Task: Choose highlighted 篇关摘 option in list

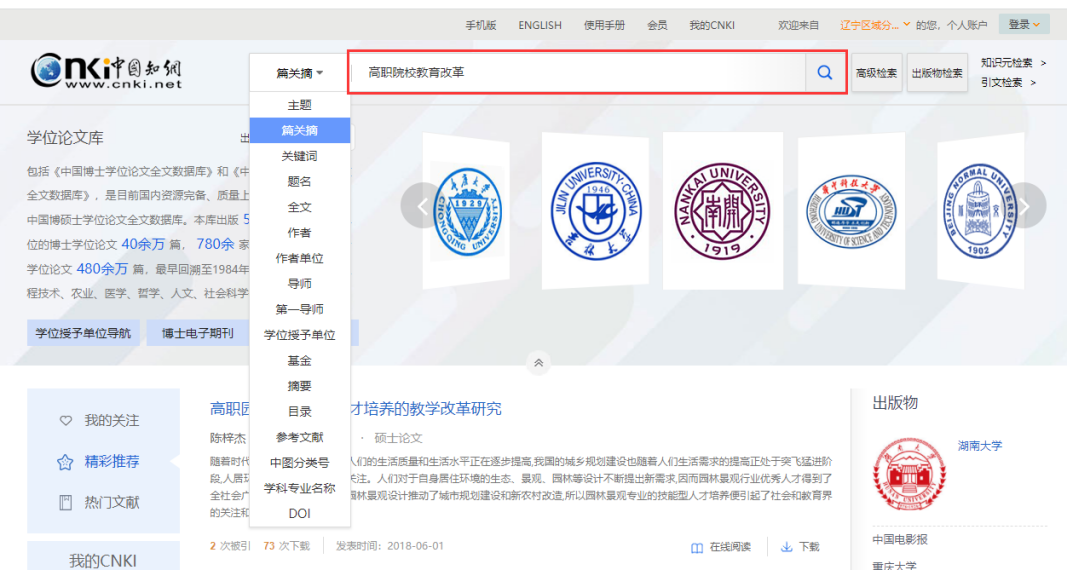Action: [x=299, y=131]
